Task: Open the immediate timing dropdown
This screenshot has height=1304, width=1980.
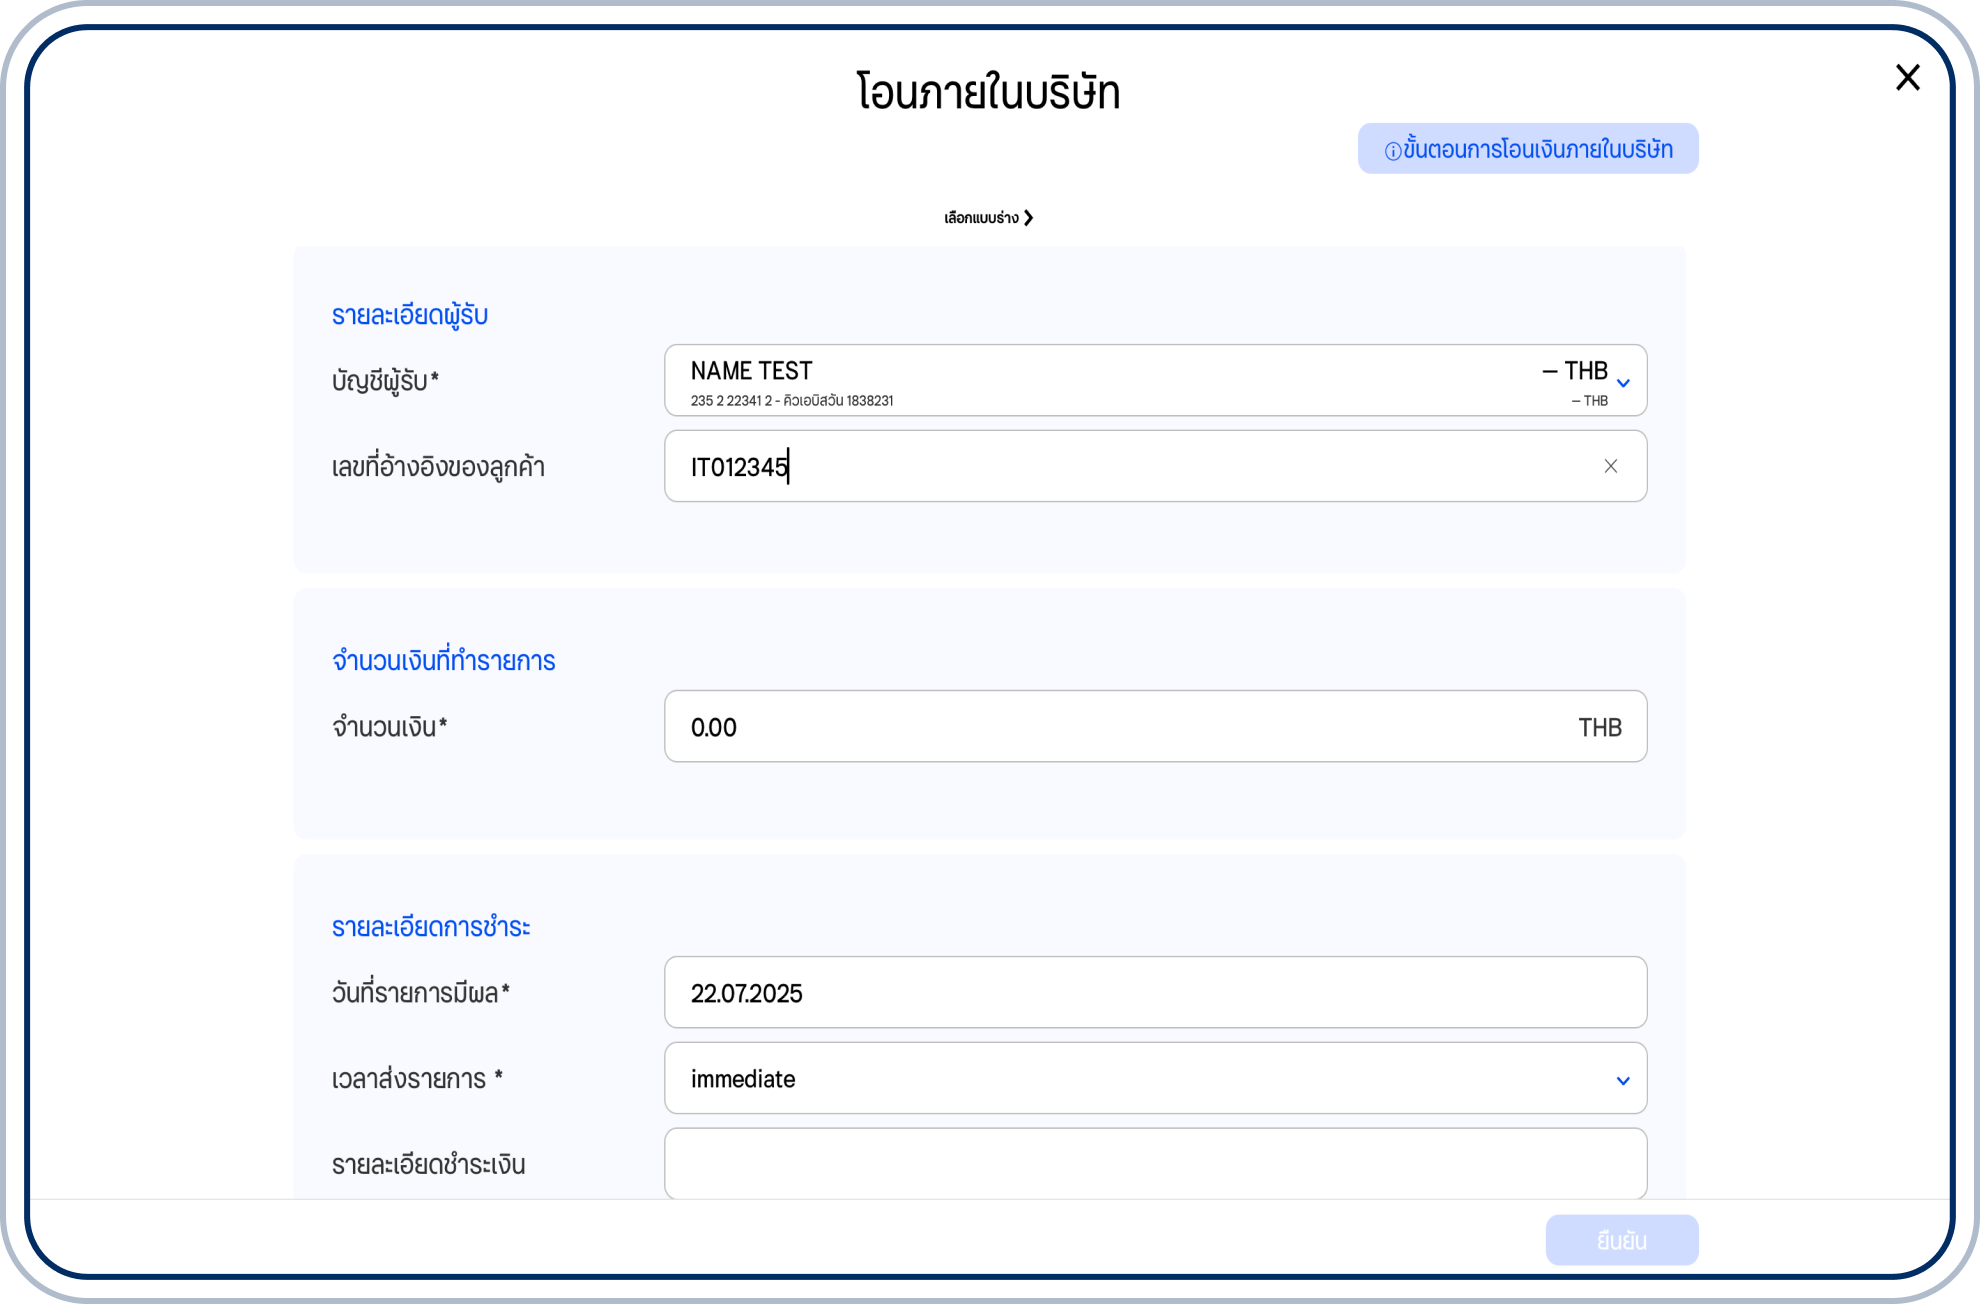Action: 1155,1079
